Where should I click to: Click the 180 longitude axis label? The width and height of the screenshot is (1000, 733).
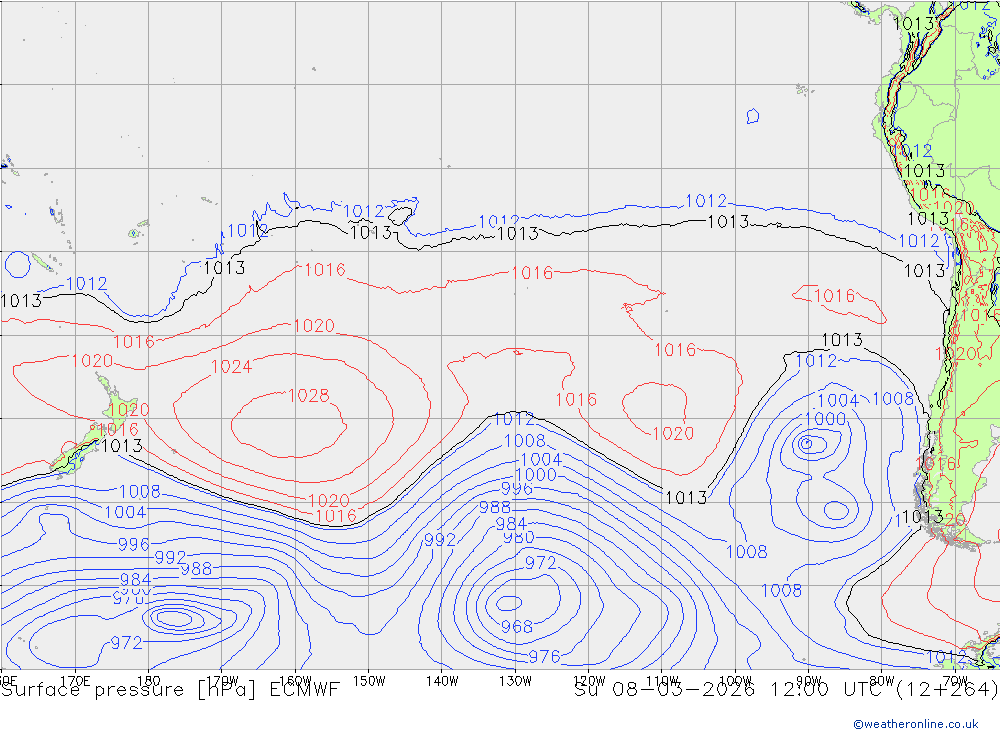(x=149, y=681)
